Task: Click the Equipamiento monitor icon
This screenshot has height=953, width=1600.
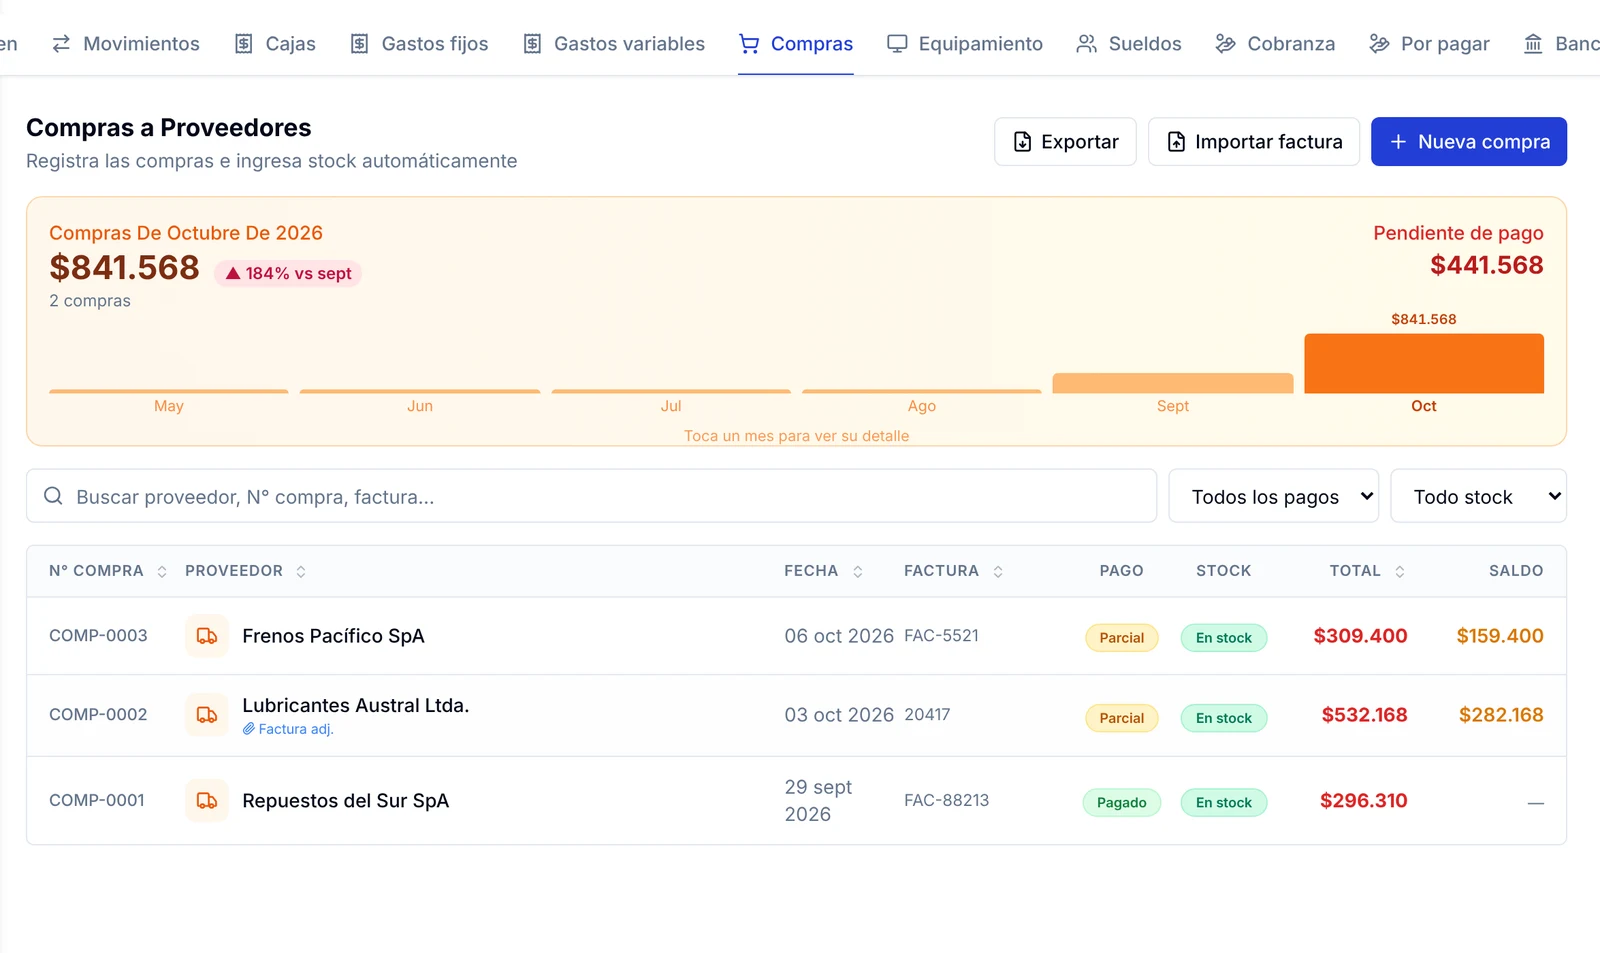Action: [898, 44]
